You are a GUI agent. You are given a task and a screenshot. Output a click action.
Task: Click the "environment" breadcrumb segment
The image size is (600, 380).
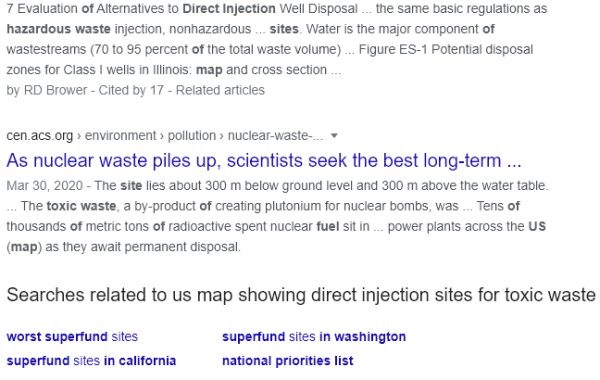[121, 136]
